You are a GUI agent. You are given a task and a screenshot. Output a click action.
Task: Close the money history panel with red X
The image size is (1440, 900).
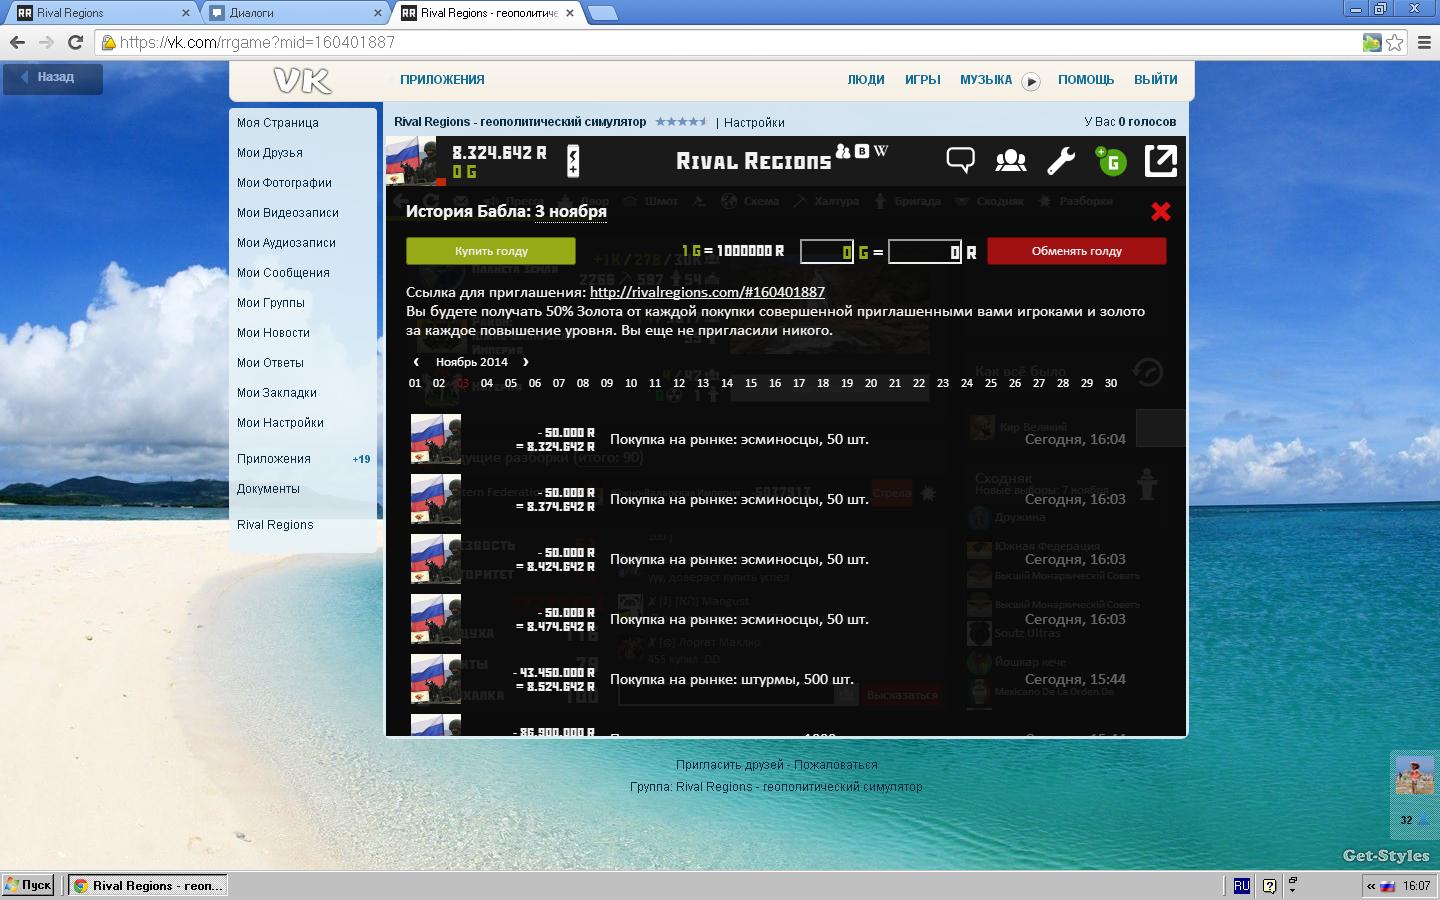1161,211
